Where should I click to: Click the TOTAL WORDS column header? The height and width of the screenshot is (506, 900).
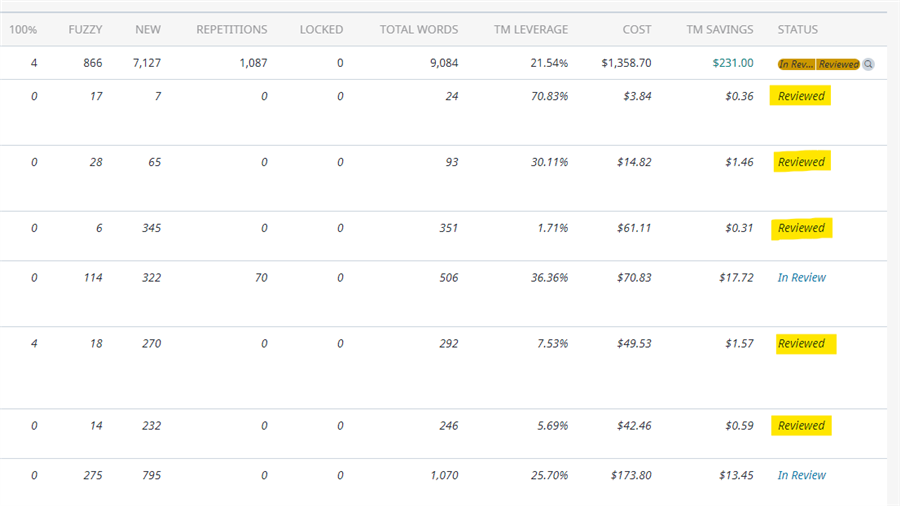[x=418, y=30]
